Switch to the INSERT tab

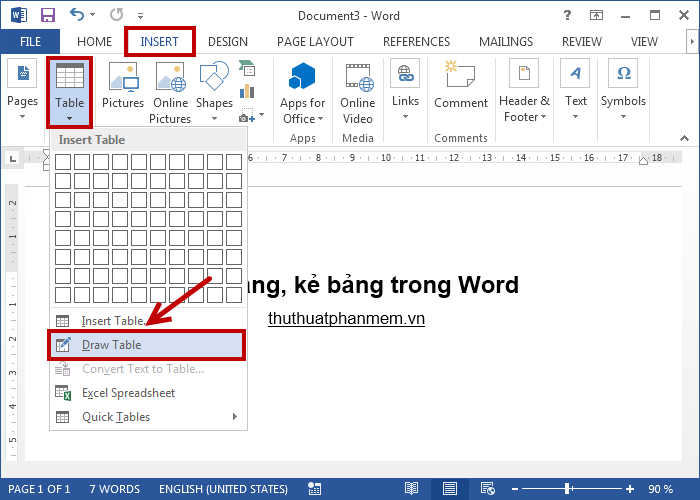pyautogui.click(x=159, y=42)
